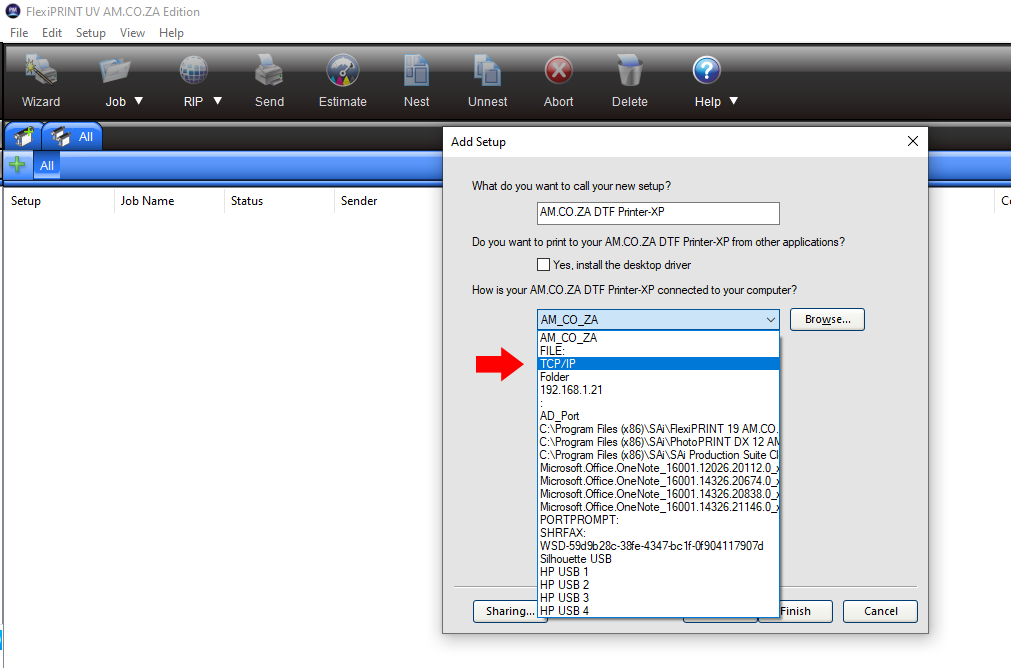The width and height of the screenshot is (1011, 668).
Task: Open the Wizard tool in toolbar
Action: [41, 72]
